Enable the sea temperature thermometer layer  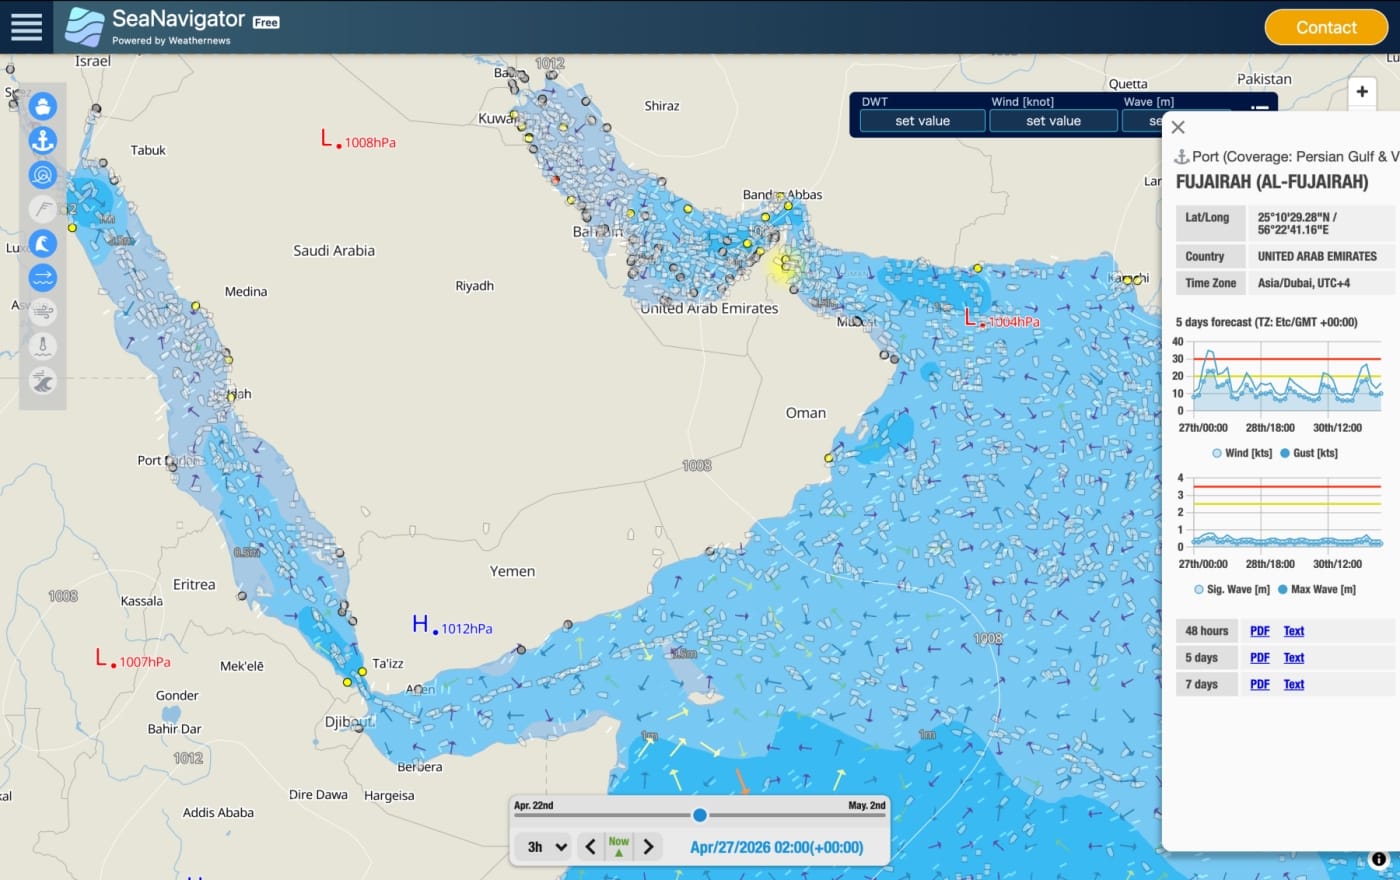pos(42,346)
